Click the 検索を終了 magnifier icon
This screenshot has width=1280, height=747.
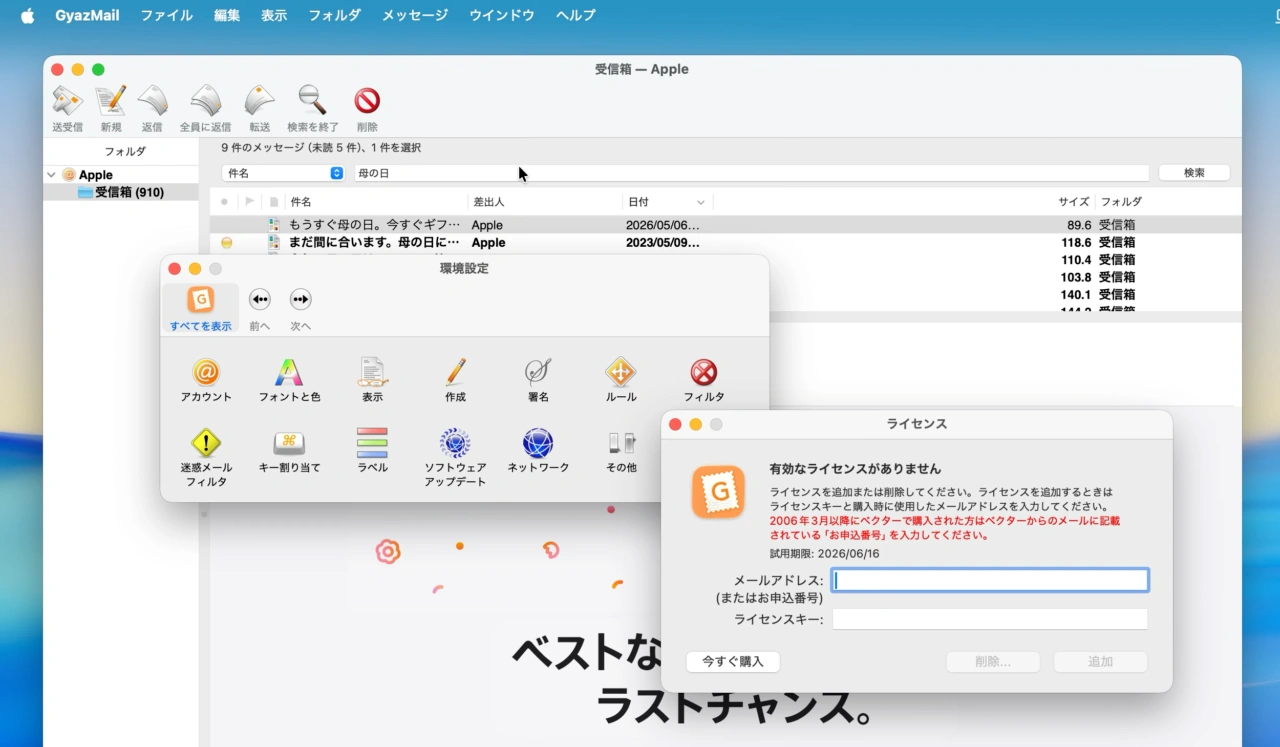coord(313,101)
